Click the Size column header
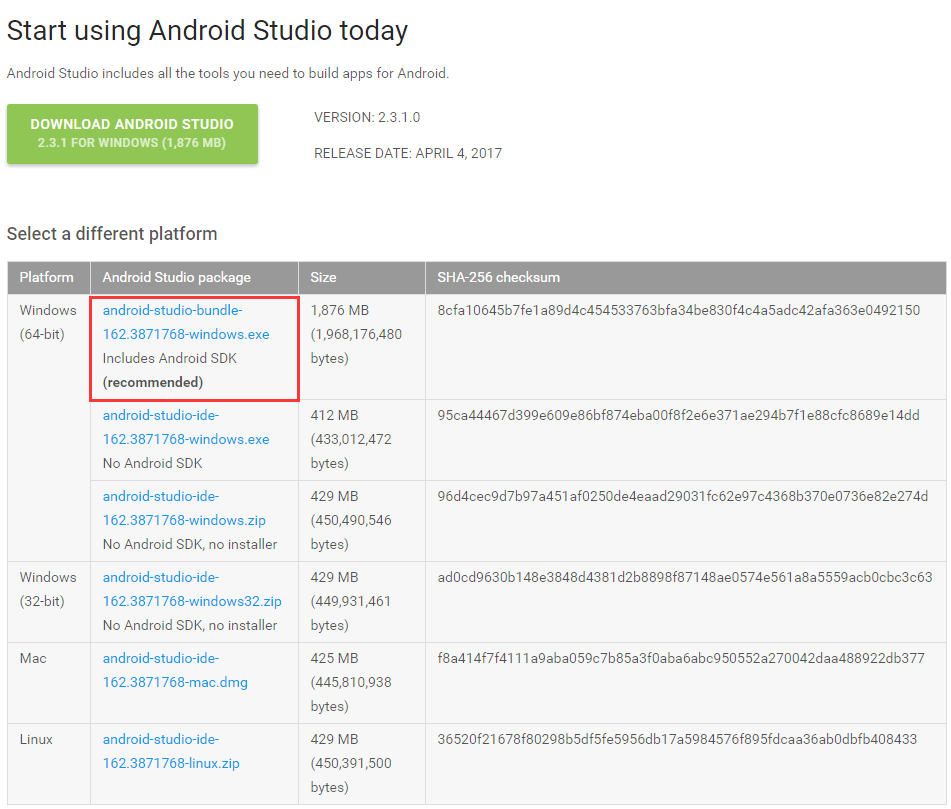Image resolution: width=951 pixels, height=809 pixels. (320, 277)
